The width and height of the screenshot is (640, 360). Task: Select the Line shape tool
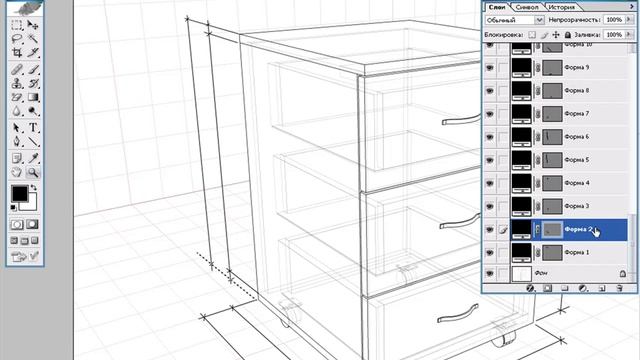(33, 142)
